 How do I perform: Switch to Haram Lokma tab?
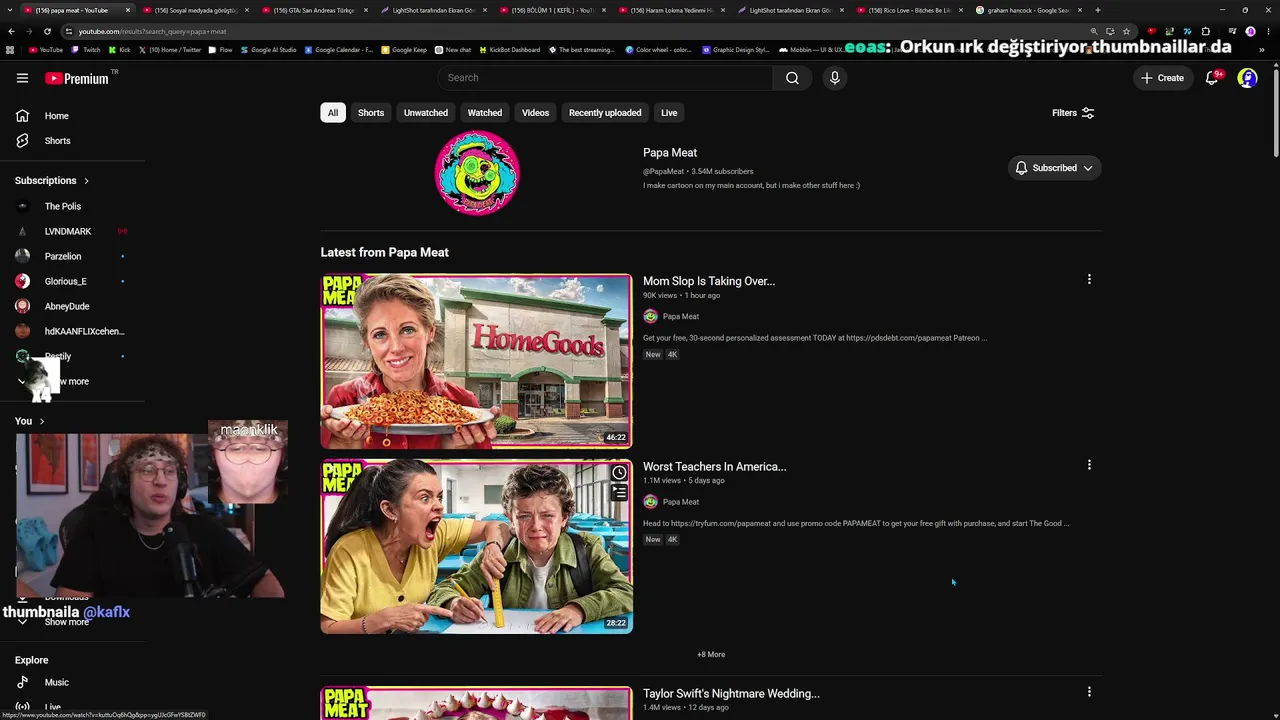(x=670, y=10)
